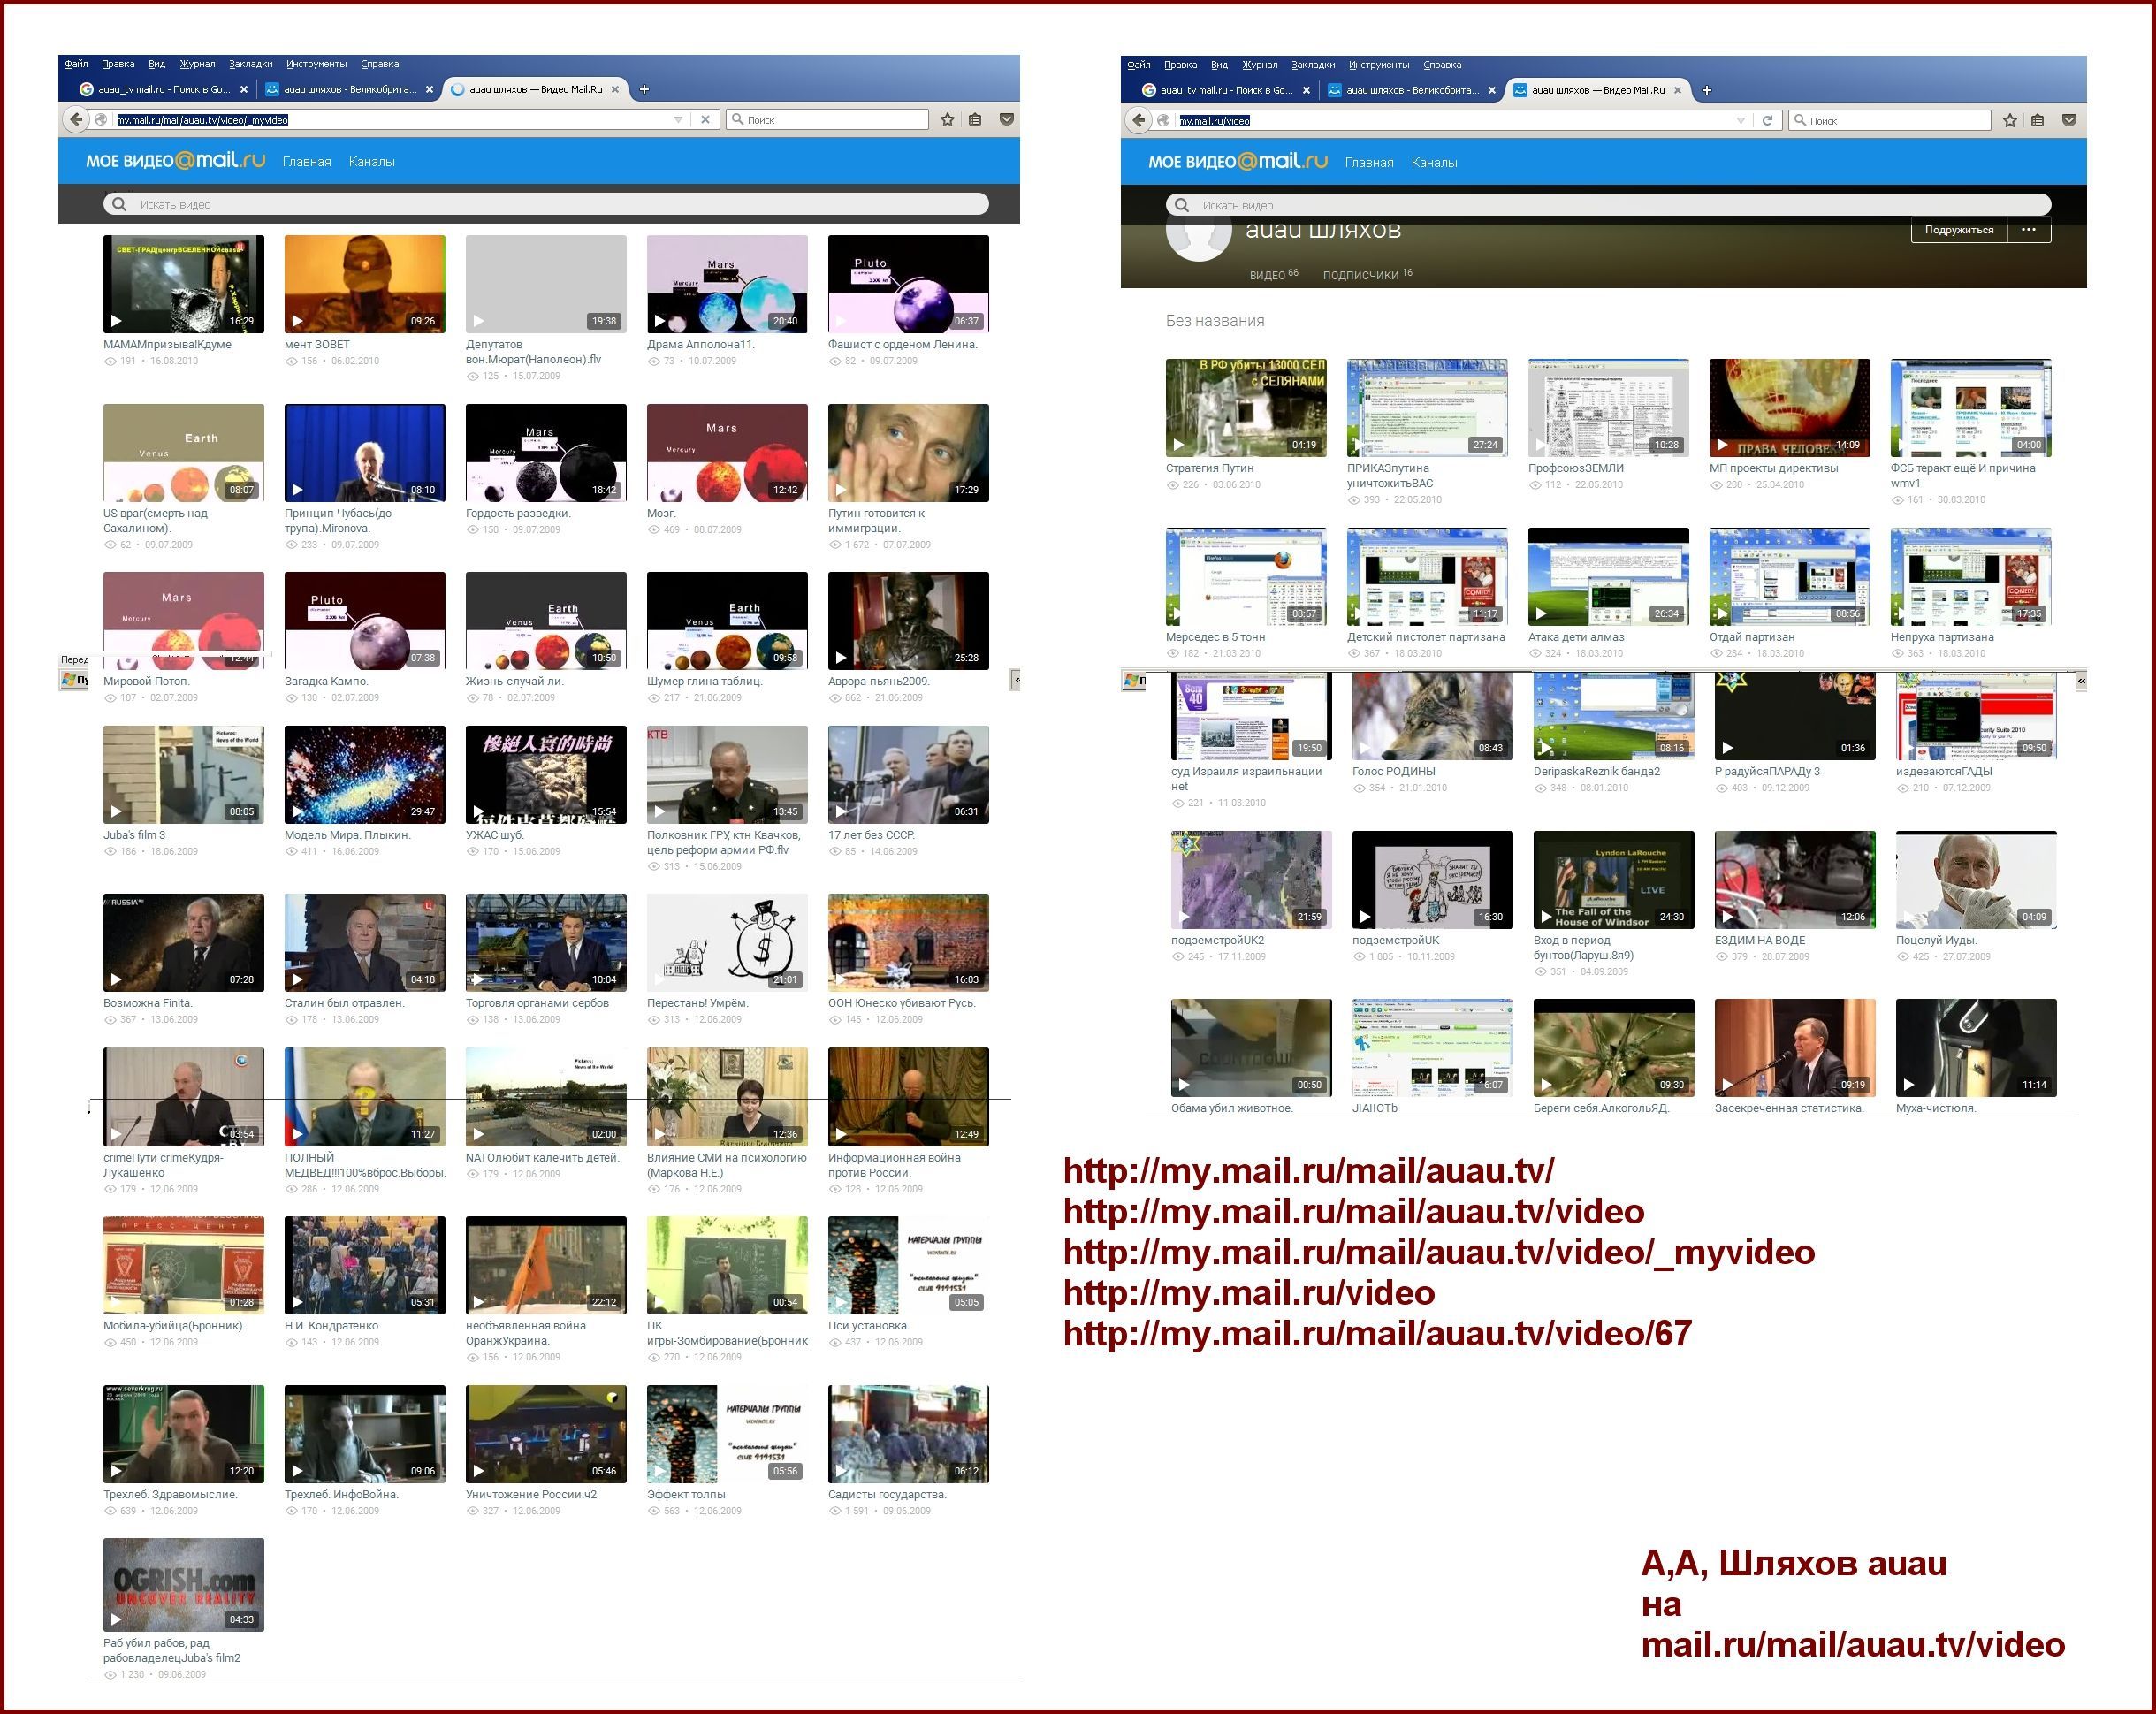Click the 'Подружиться' button

tap(1959, 230)
